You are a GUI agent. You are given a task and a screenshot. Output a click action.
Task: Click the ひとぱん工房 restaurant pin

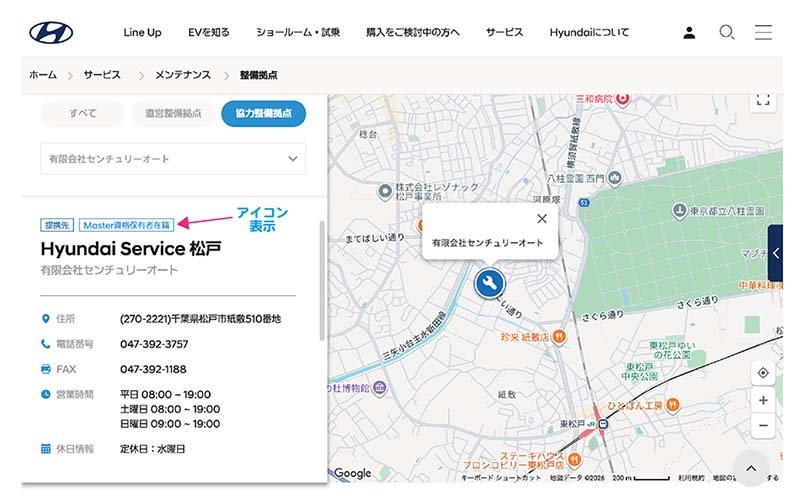(673, 406)
